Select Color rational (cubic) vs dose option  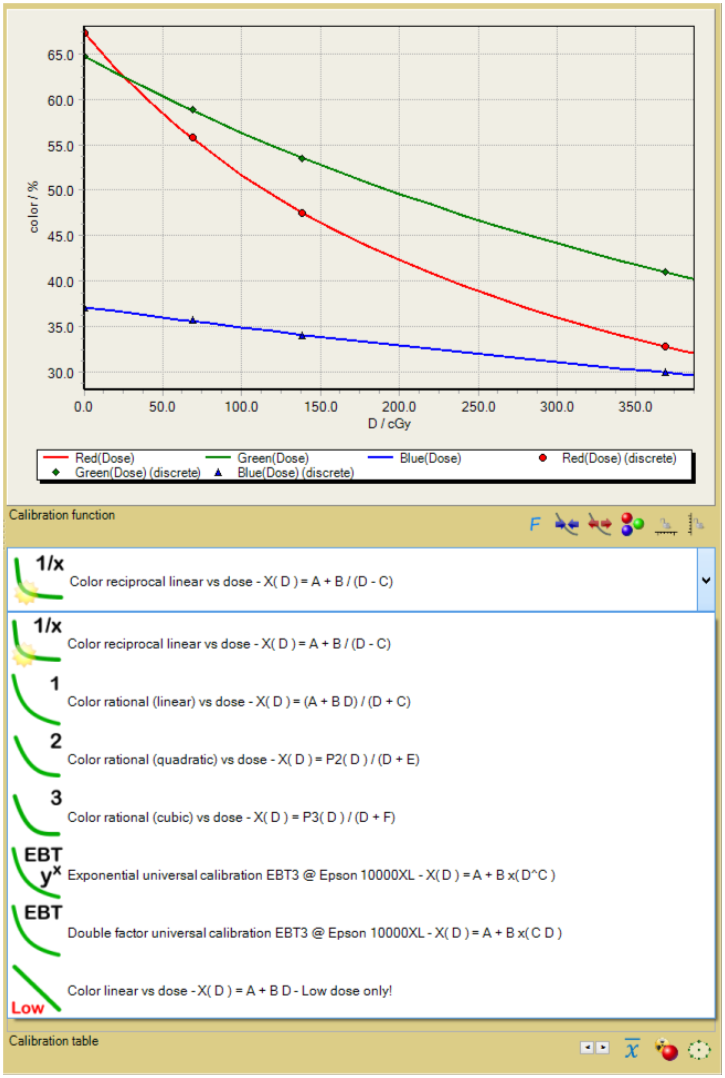[x=361, y=817]
